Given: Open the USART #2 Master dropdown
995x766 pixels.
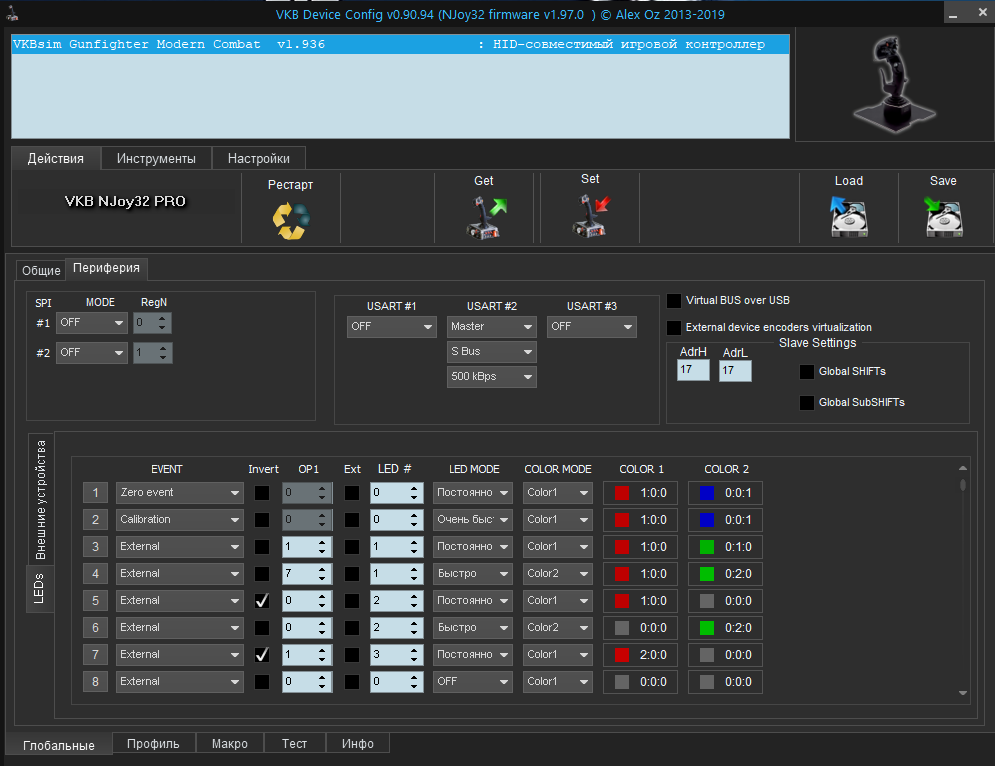Looking at the screenshot, I should 491,327.
